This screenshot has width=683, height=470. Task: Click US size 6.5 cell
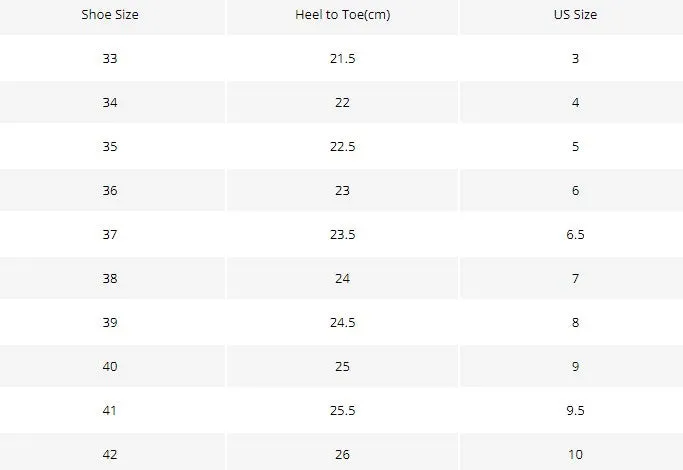tap(575, 234)
